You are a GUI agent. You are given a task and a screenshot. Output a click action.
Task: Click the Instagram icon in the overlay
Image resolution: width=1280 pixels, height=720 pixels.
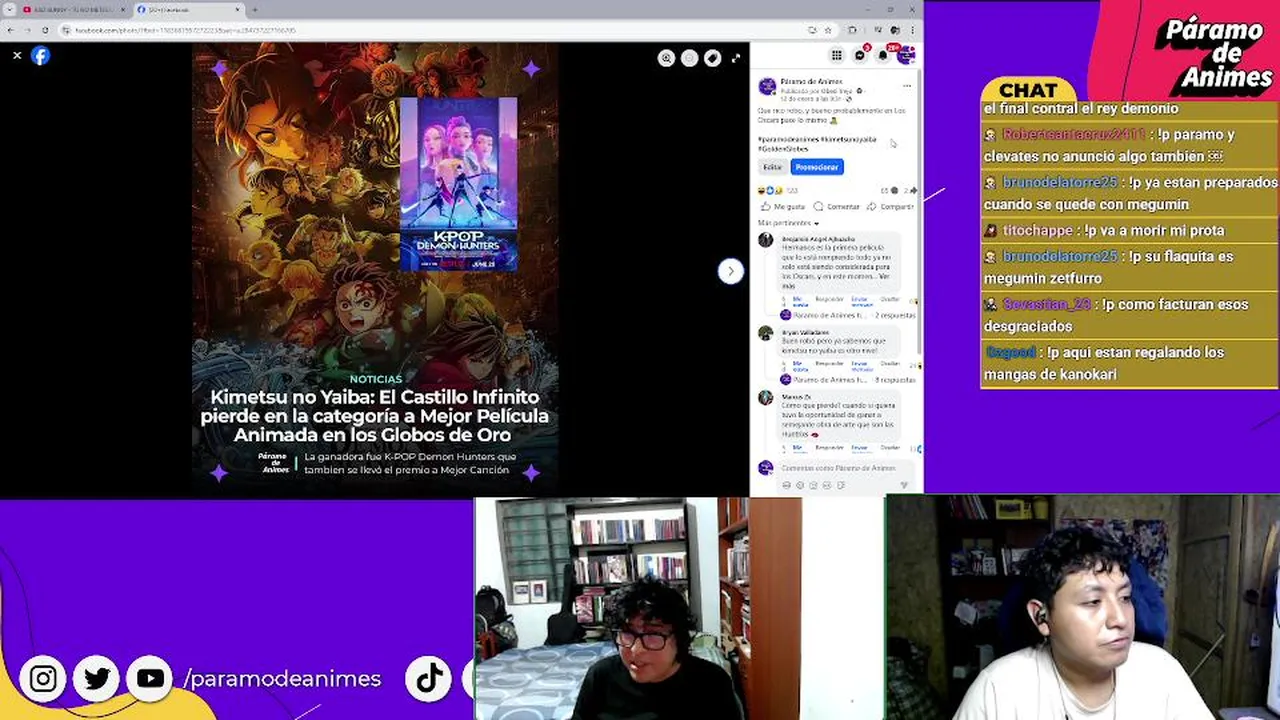[x=43, y=679]
